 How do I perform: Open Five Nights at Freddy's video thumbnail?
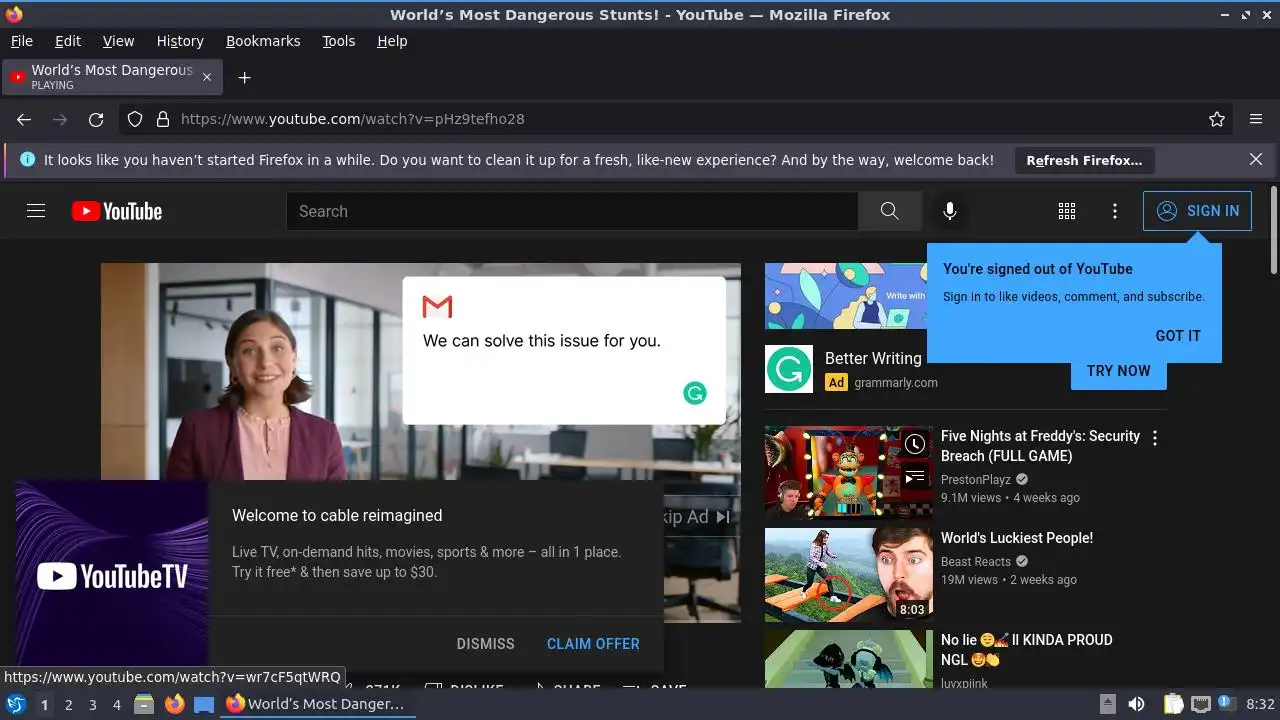point(849,473)
